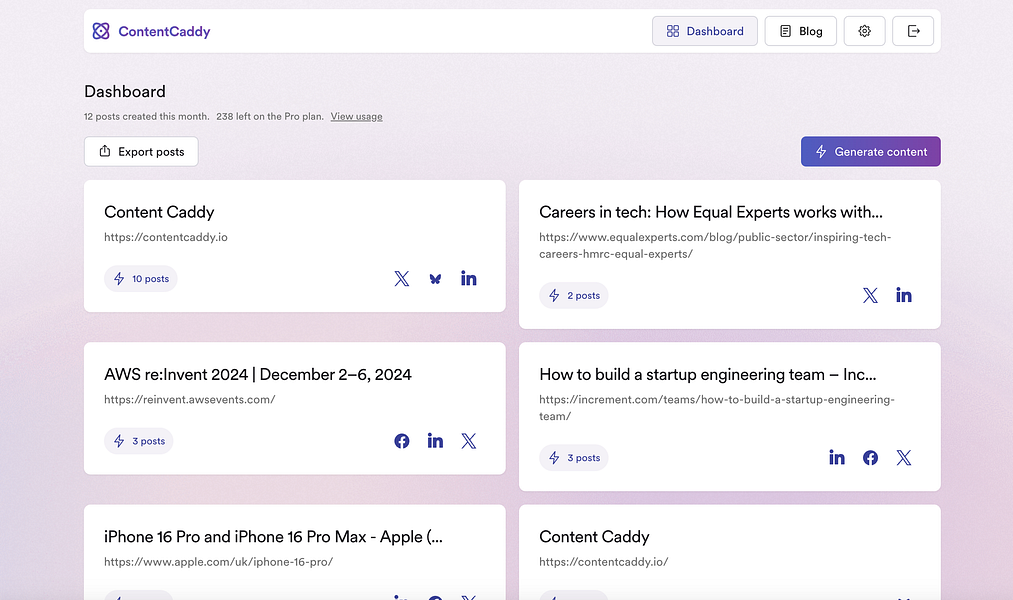Open the ContentCaddy logo icon
This screenshot has width=1013, height=600.
pos(101,31)
